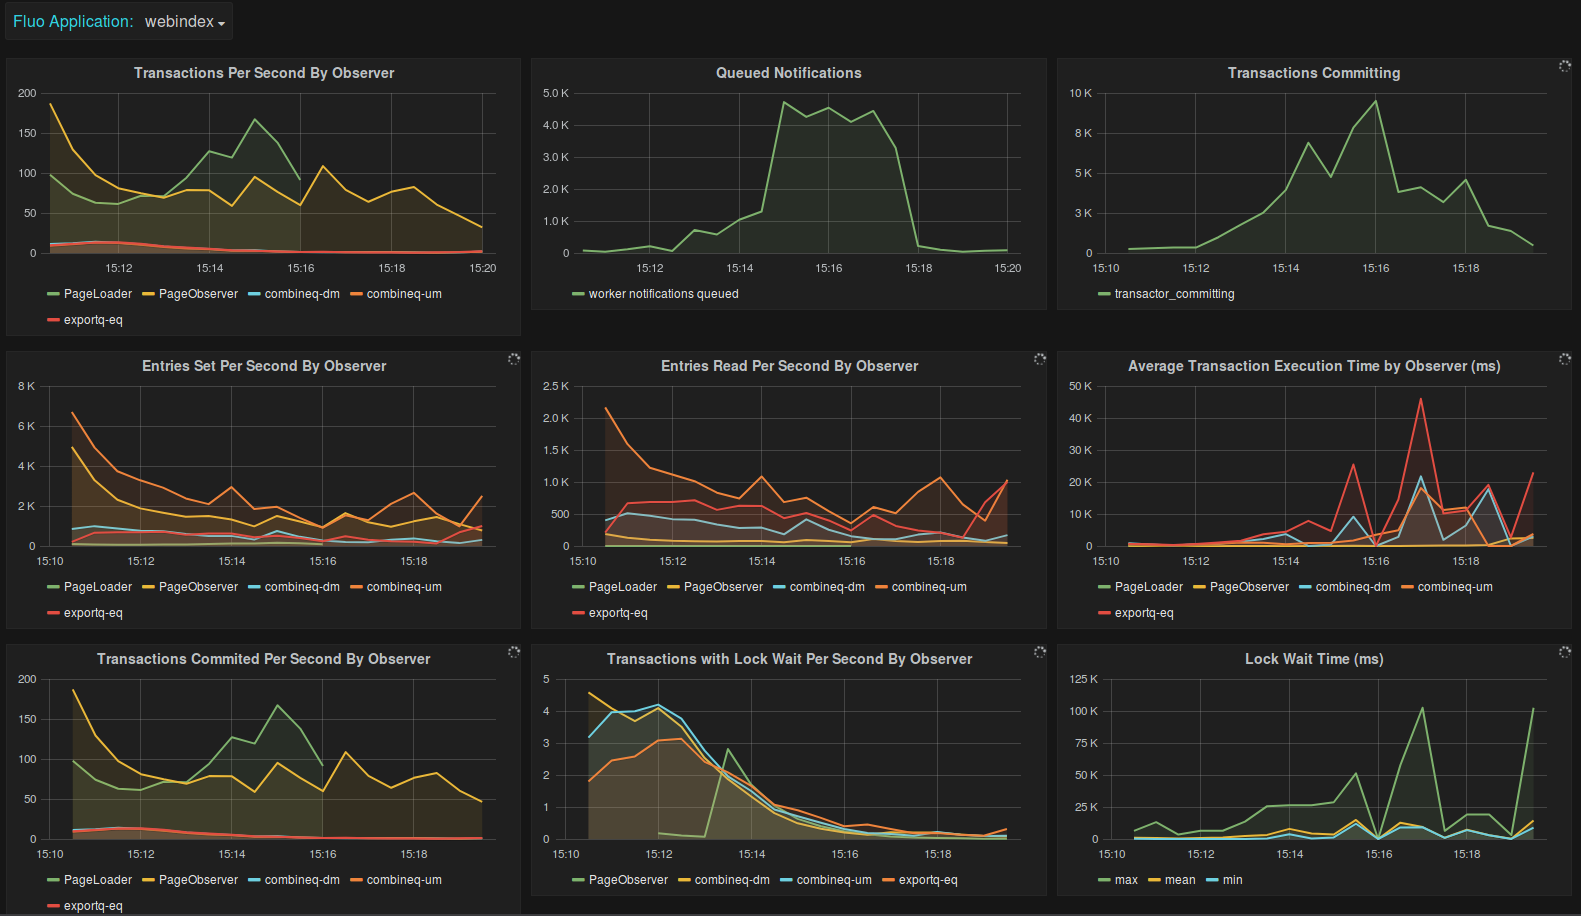This screenshot has height=916, width=1581.
Task: Select the mean legend entry in Lock Wait Time
Action: 1179,880
